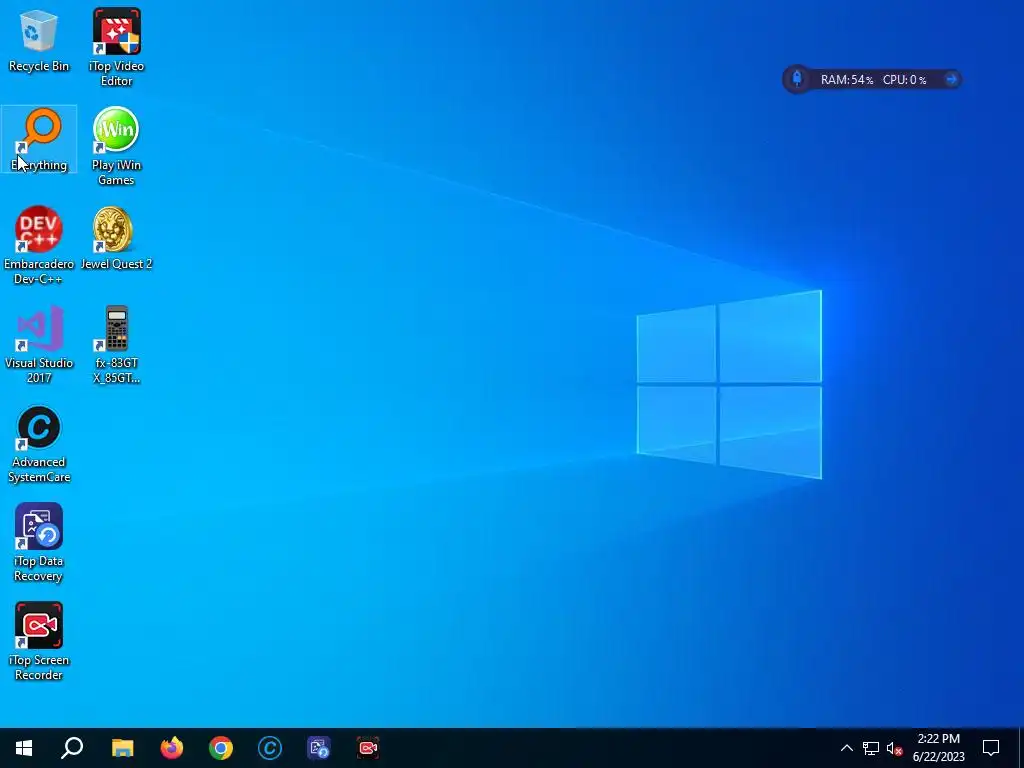Open the Windows Start menu

click(x=24, y=748)
